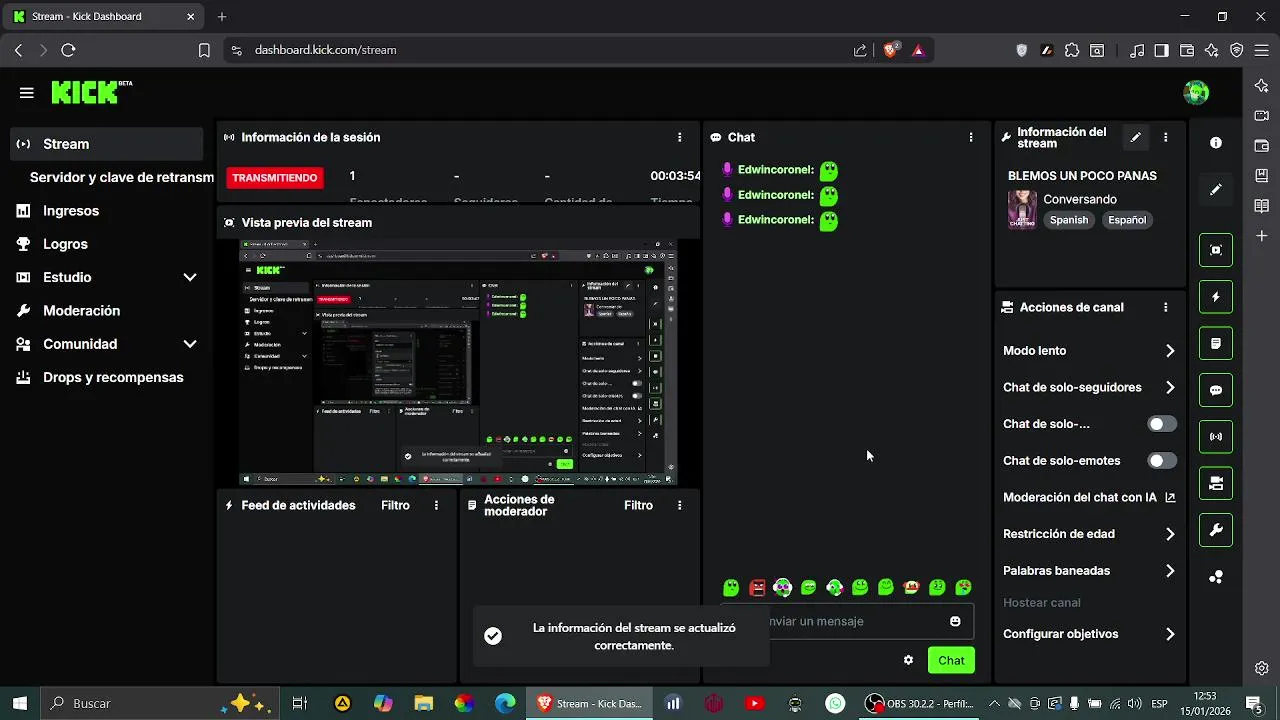Toggle the chat bubble widget icon in sidebar

(x=1216, y=390)
